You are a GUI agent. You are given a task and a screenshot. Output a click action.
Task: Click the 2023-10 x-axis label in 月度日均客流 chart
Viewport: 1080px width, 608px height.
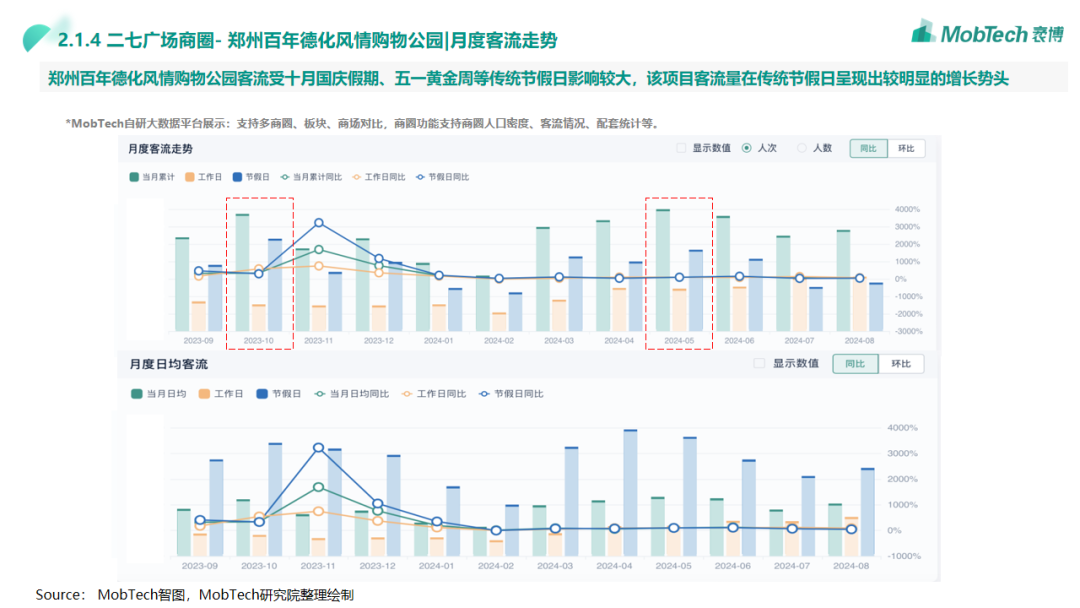[258, 565]
